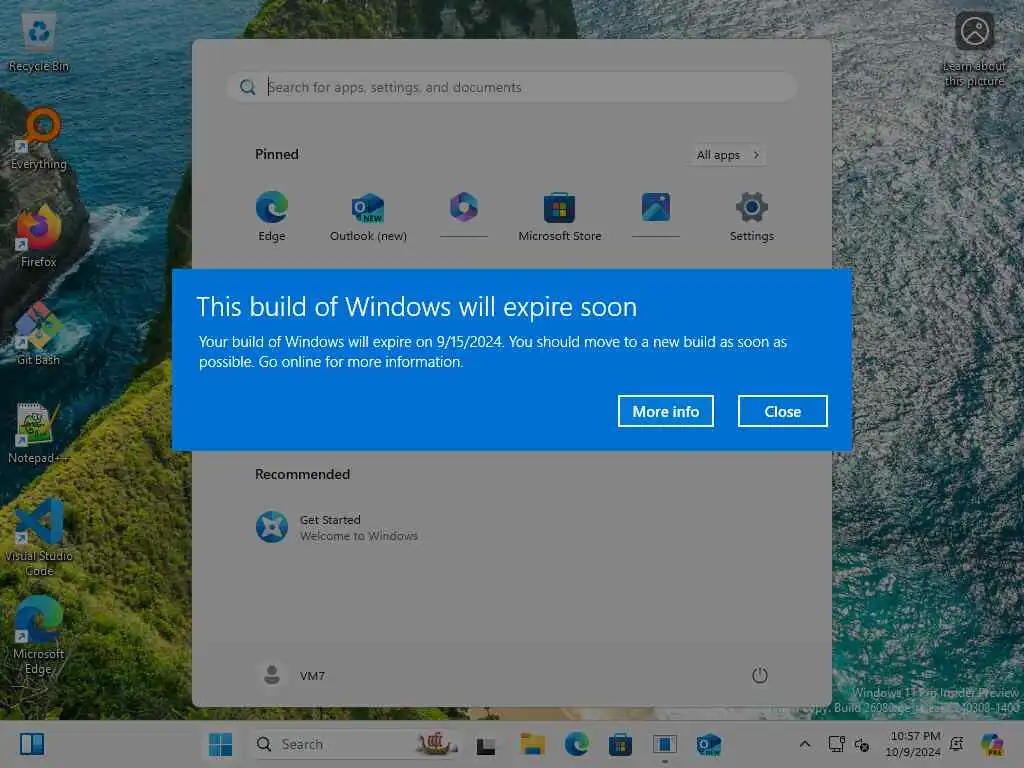Open Recycle Bin on the desktop

pyautogui.click(x=39, y=42)
